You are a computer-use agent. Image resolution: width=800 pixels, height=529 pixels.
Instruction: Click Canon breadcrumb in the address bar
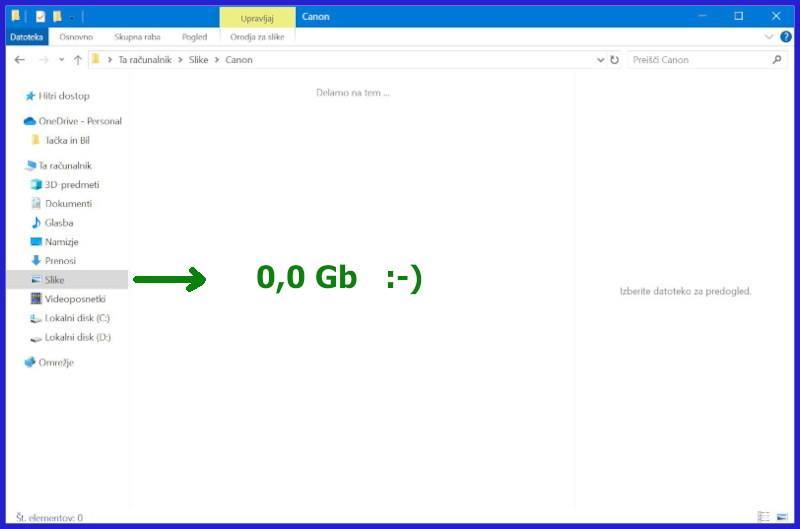[239, 60]
